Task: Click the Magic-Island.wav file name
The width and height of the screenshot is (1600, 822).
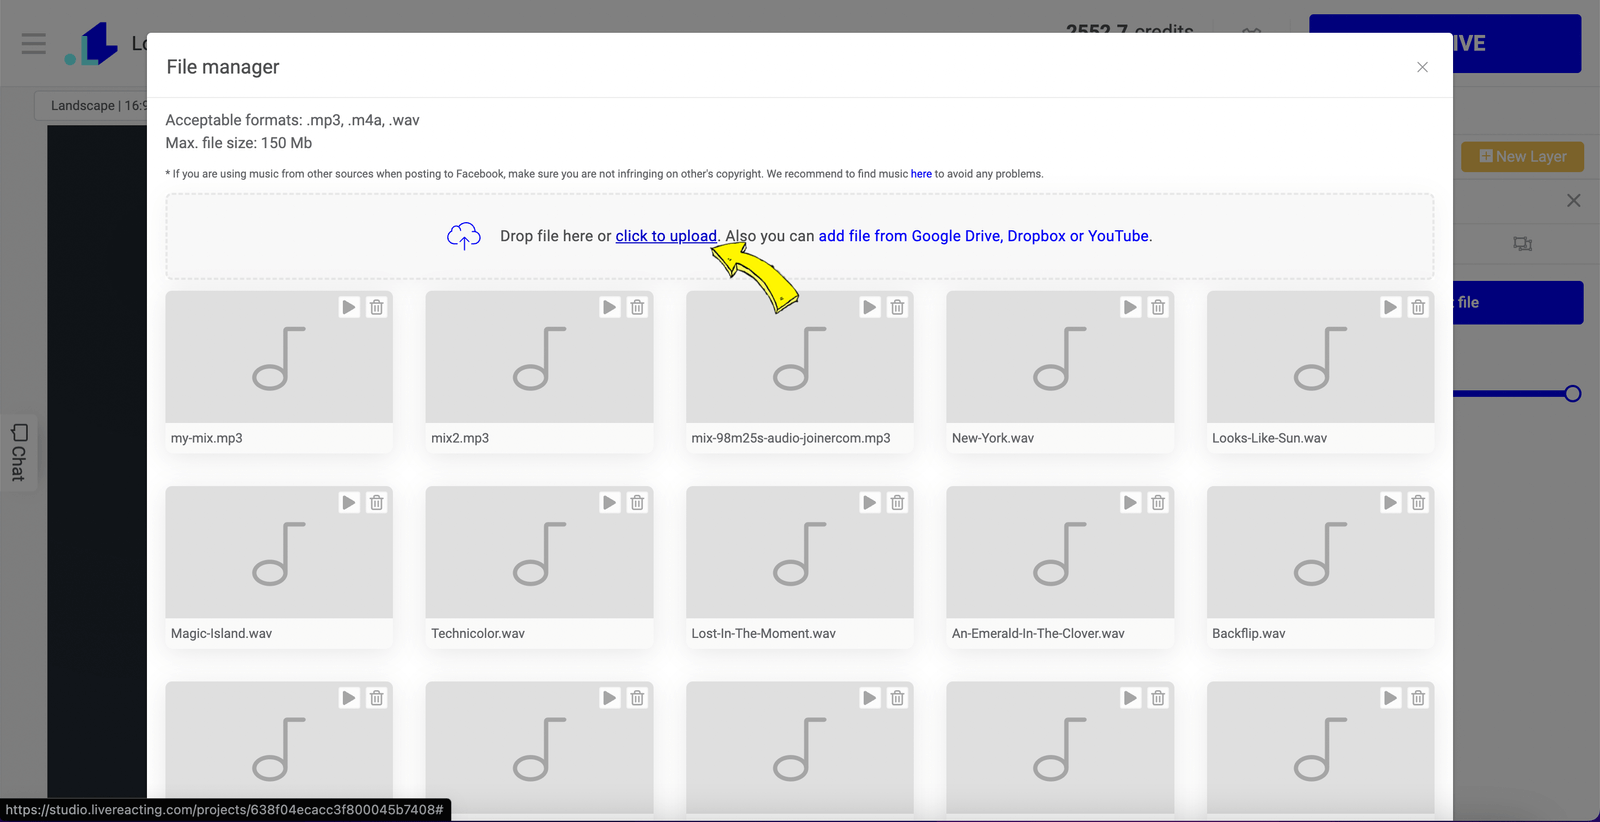Action: pos(221,634)
